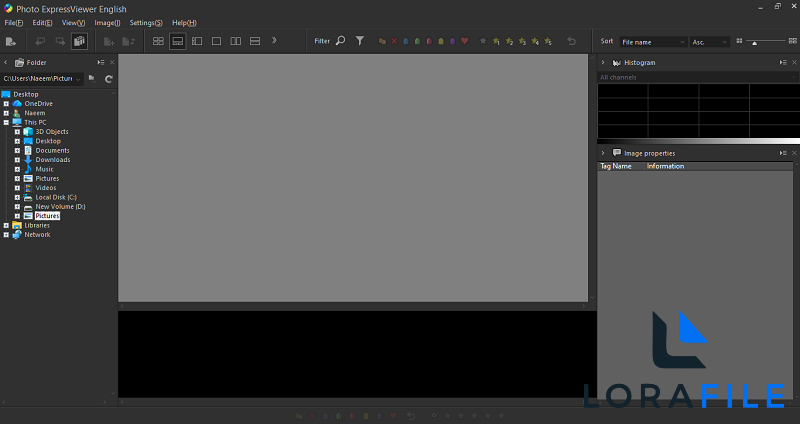The width and height of the screenshot is (800, 424).
Task: Expand the Image properties panel arrow
Action: coord(603,153)
